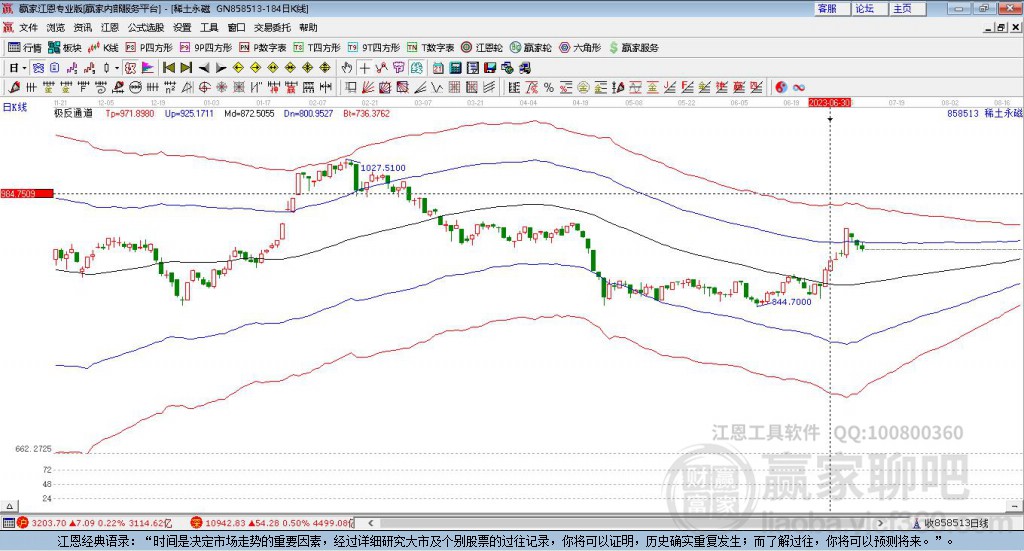Image resolution: width=1024 pixels, height=551 pixels.
Task: Open the 资讯 menu
Action: pos(83,27)
